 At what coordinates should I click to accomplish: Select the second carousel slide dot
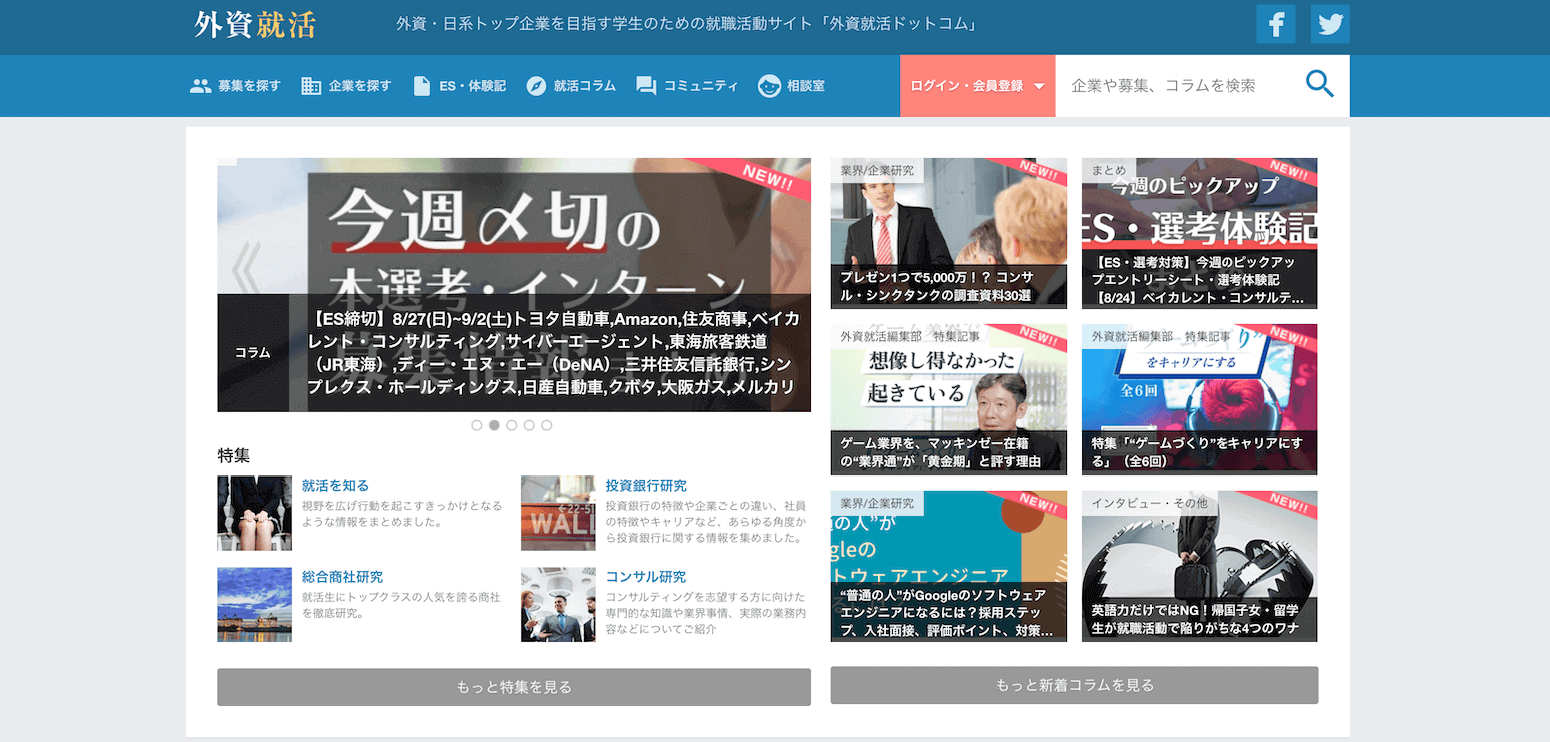click(494, 425)
